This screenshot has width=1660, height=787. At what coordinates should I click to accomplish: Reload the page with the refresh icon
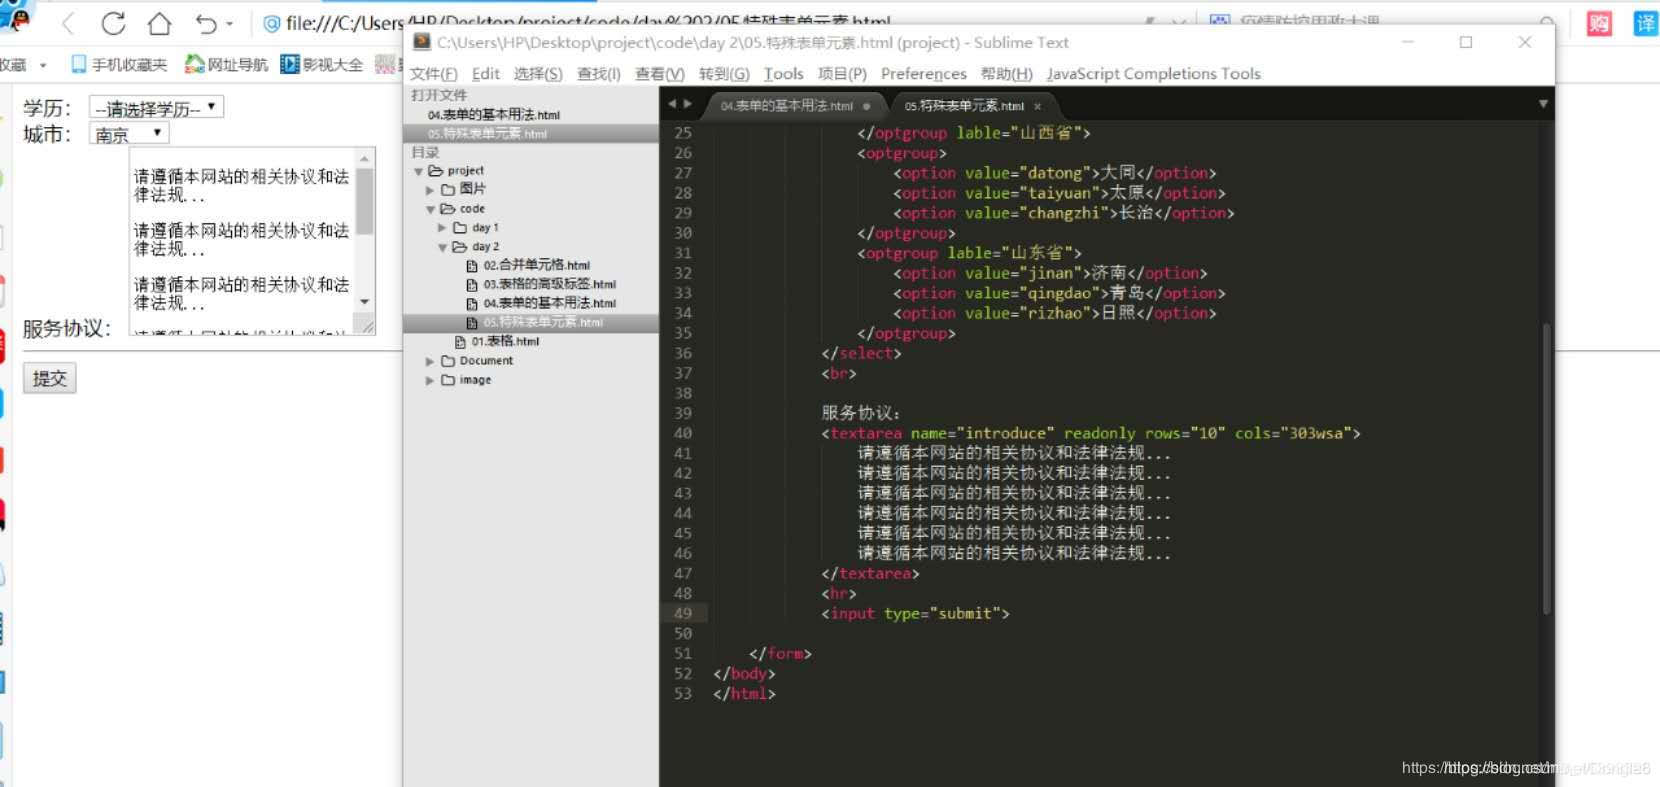113,23
